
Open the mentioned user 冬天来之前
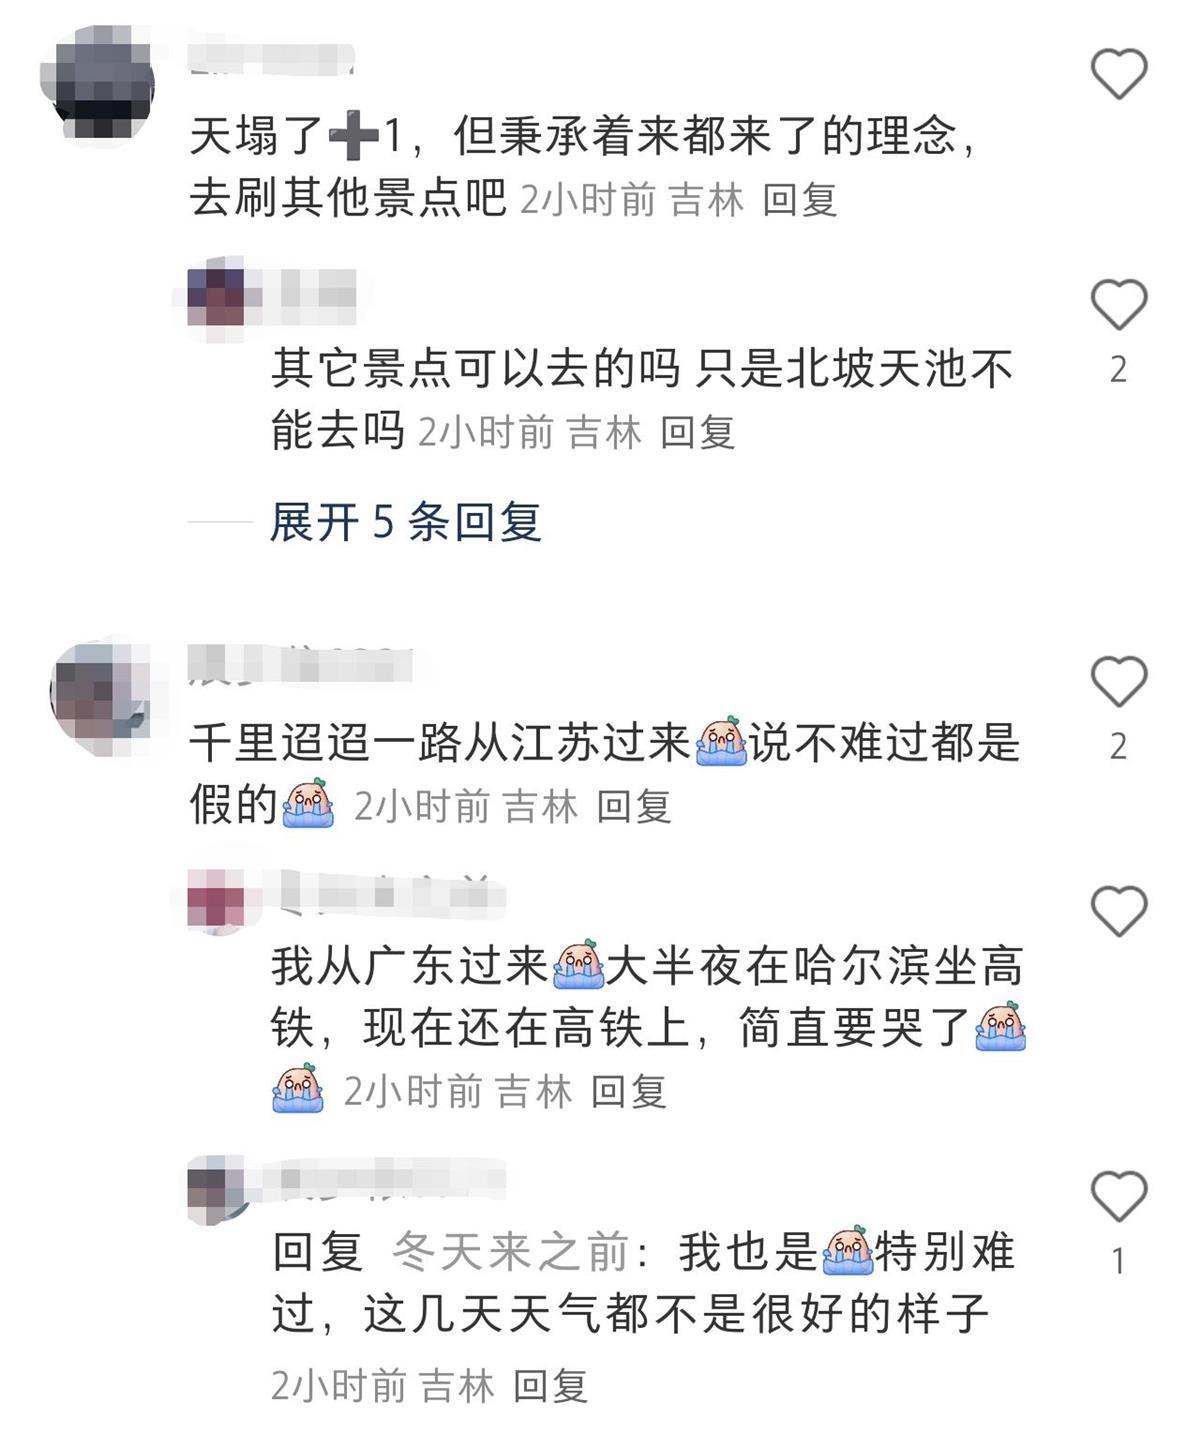click(x=510, y=1252)
